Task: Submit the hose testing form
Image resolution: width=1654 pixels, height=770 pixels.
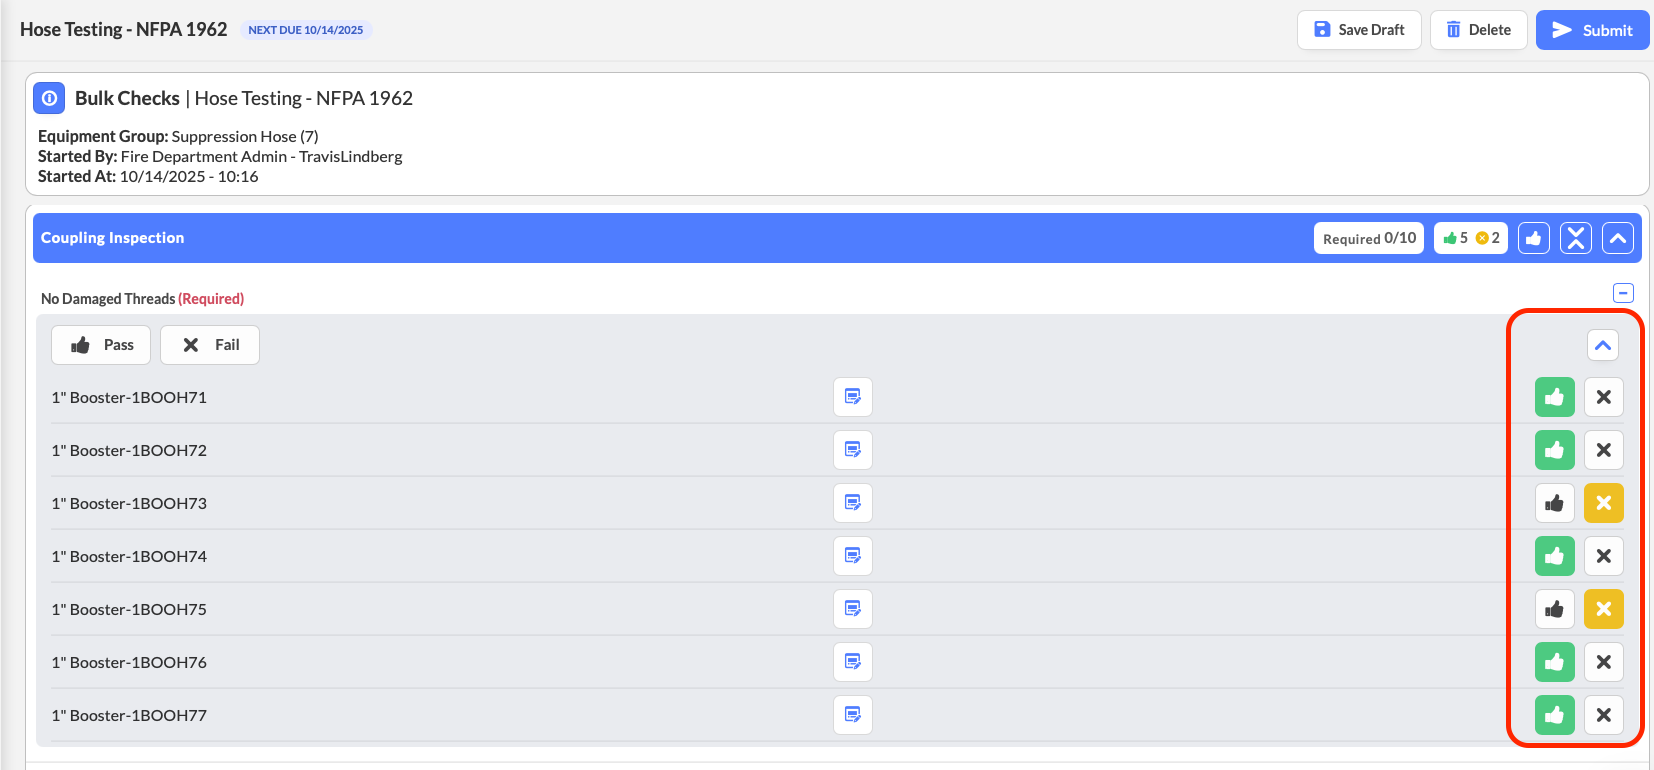Action: coord(1592,30)
